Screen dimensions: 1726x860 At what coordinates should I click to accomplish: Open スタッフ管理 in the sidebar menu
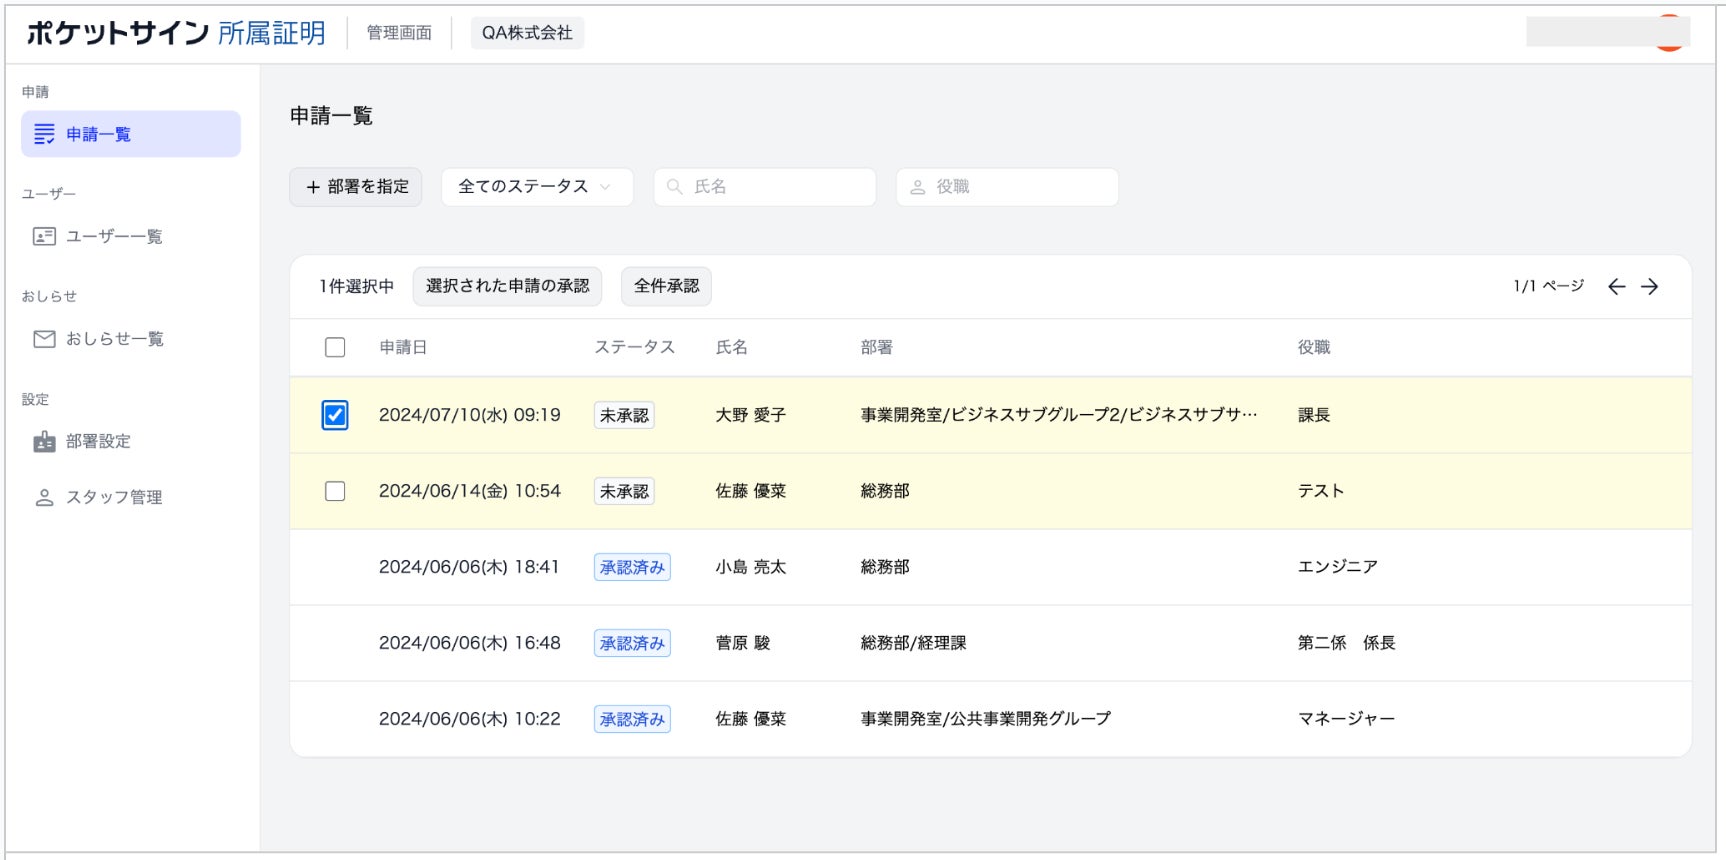[113, 497]
